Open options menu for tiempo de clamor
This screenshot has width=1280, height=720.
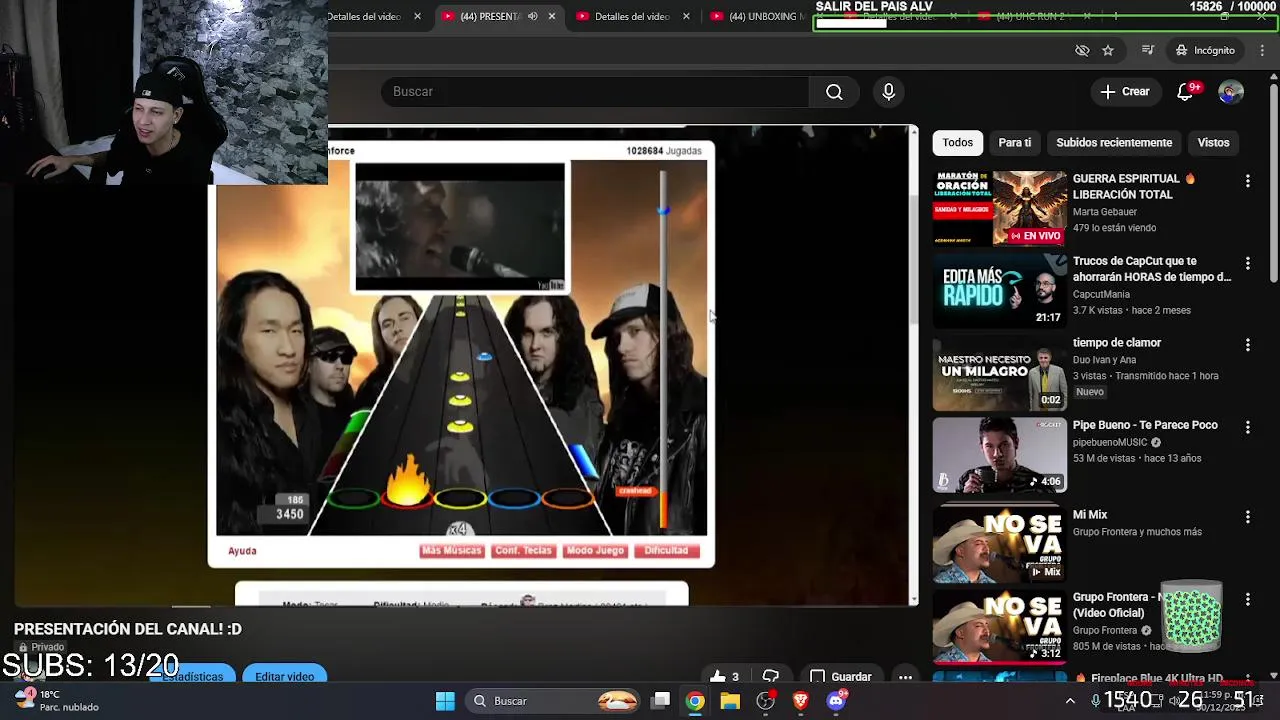(1247, 345)
